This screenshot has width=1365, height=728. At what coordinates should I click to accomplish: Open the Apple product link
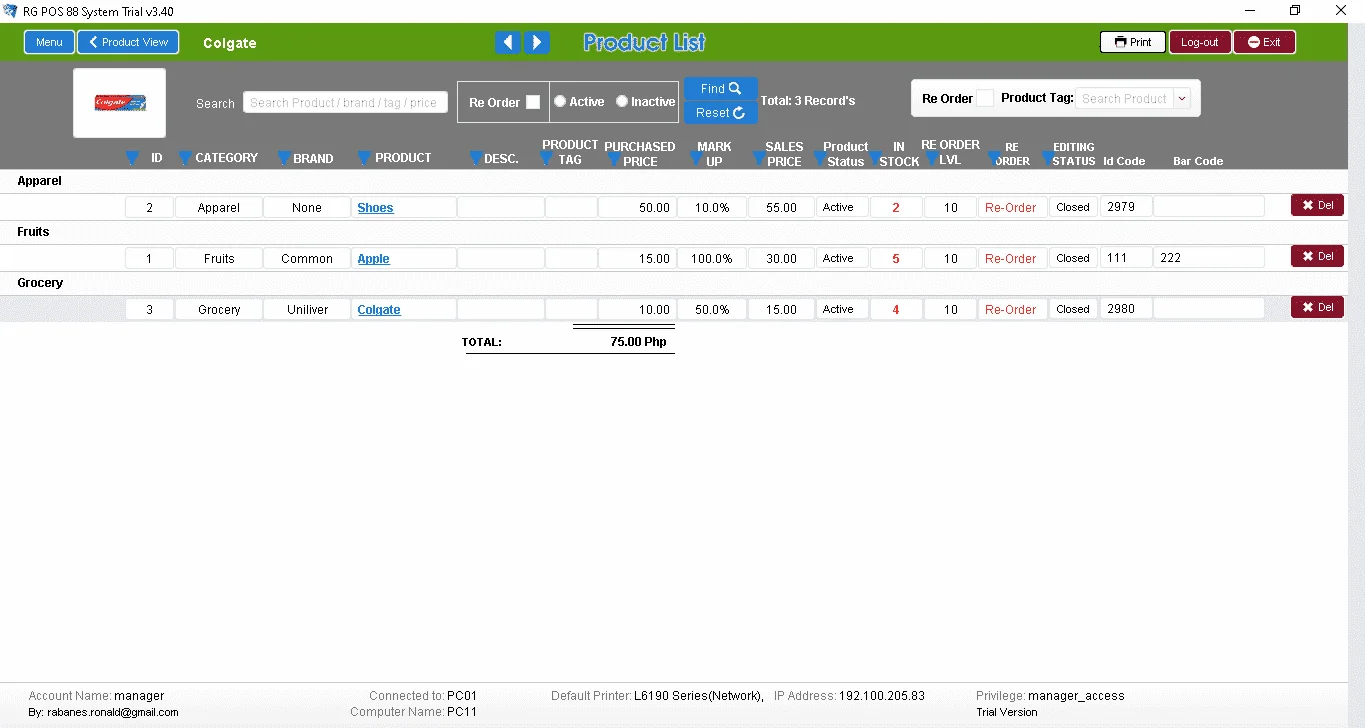click(x=373, y=259)
